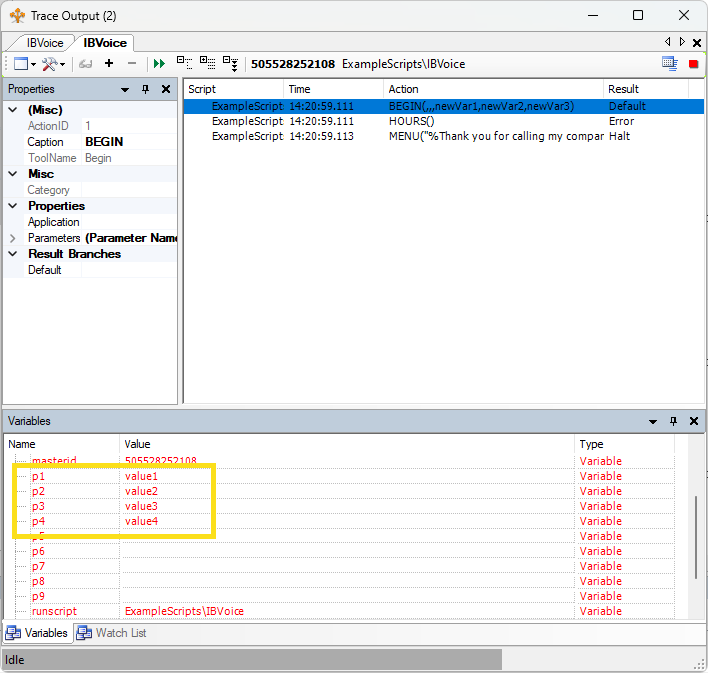Click the minus icon in the toolbar
This screenshot has height=673, width=708.
click(x=131, y=64)
